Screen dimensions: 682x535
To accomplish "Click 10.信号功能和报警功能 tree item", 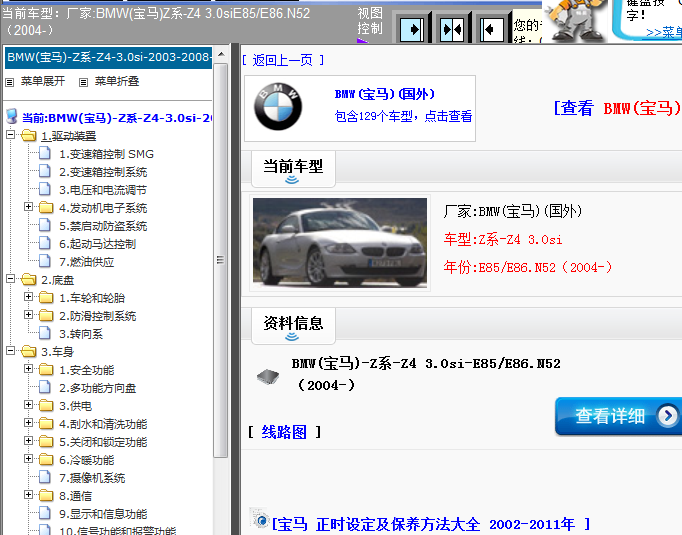I will 117,531.
